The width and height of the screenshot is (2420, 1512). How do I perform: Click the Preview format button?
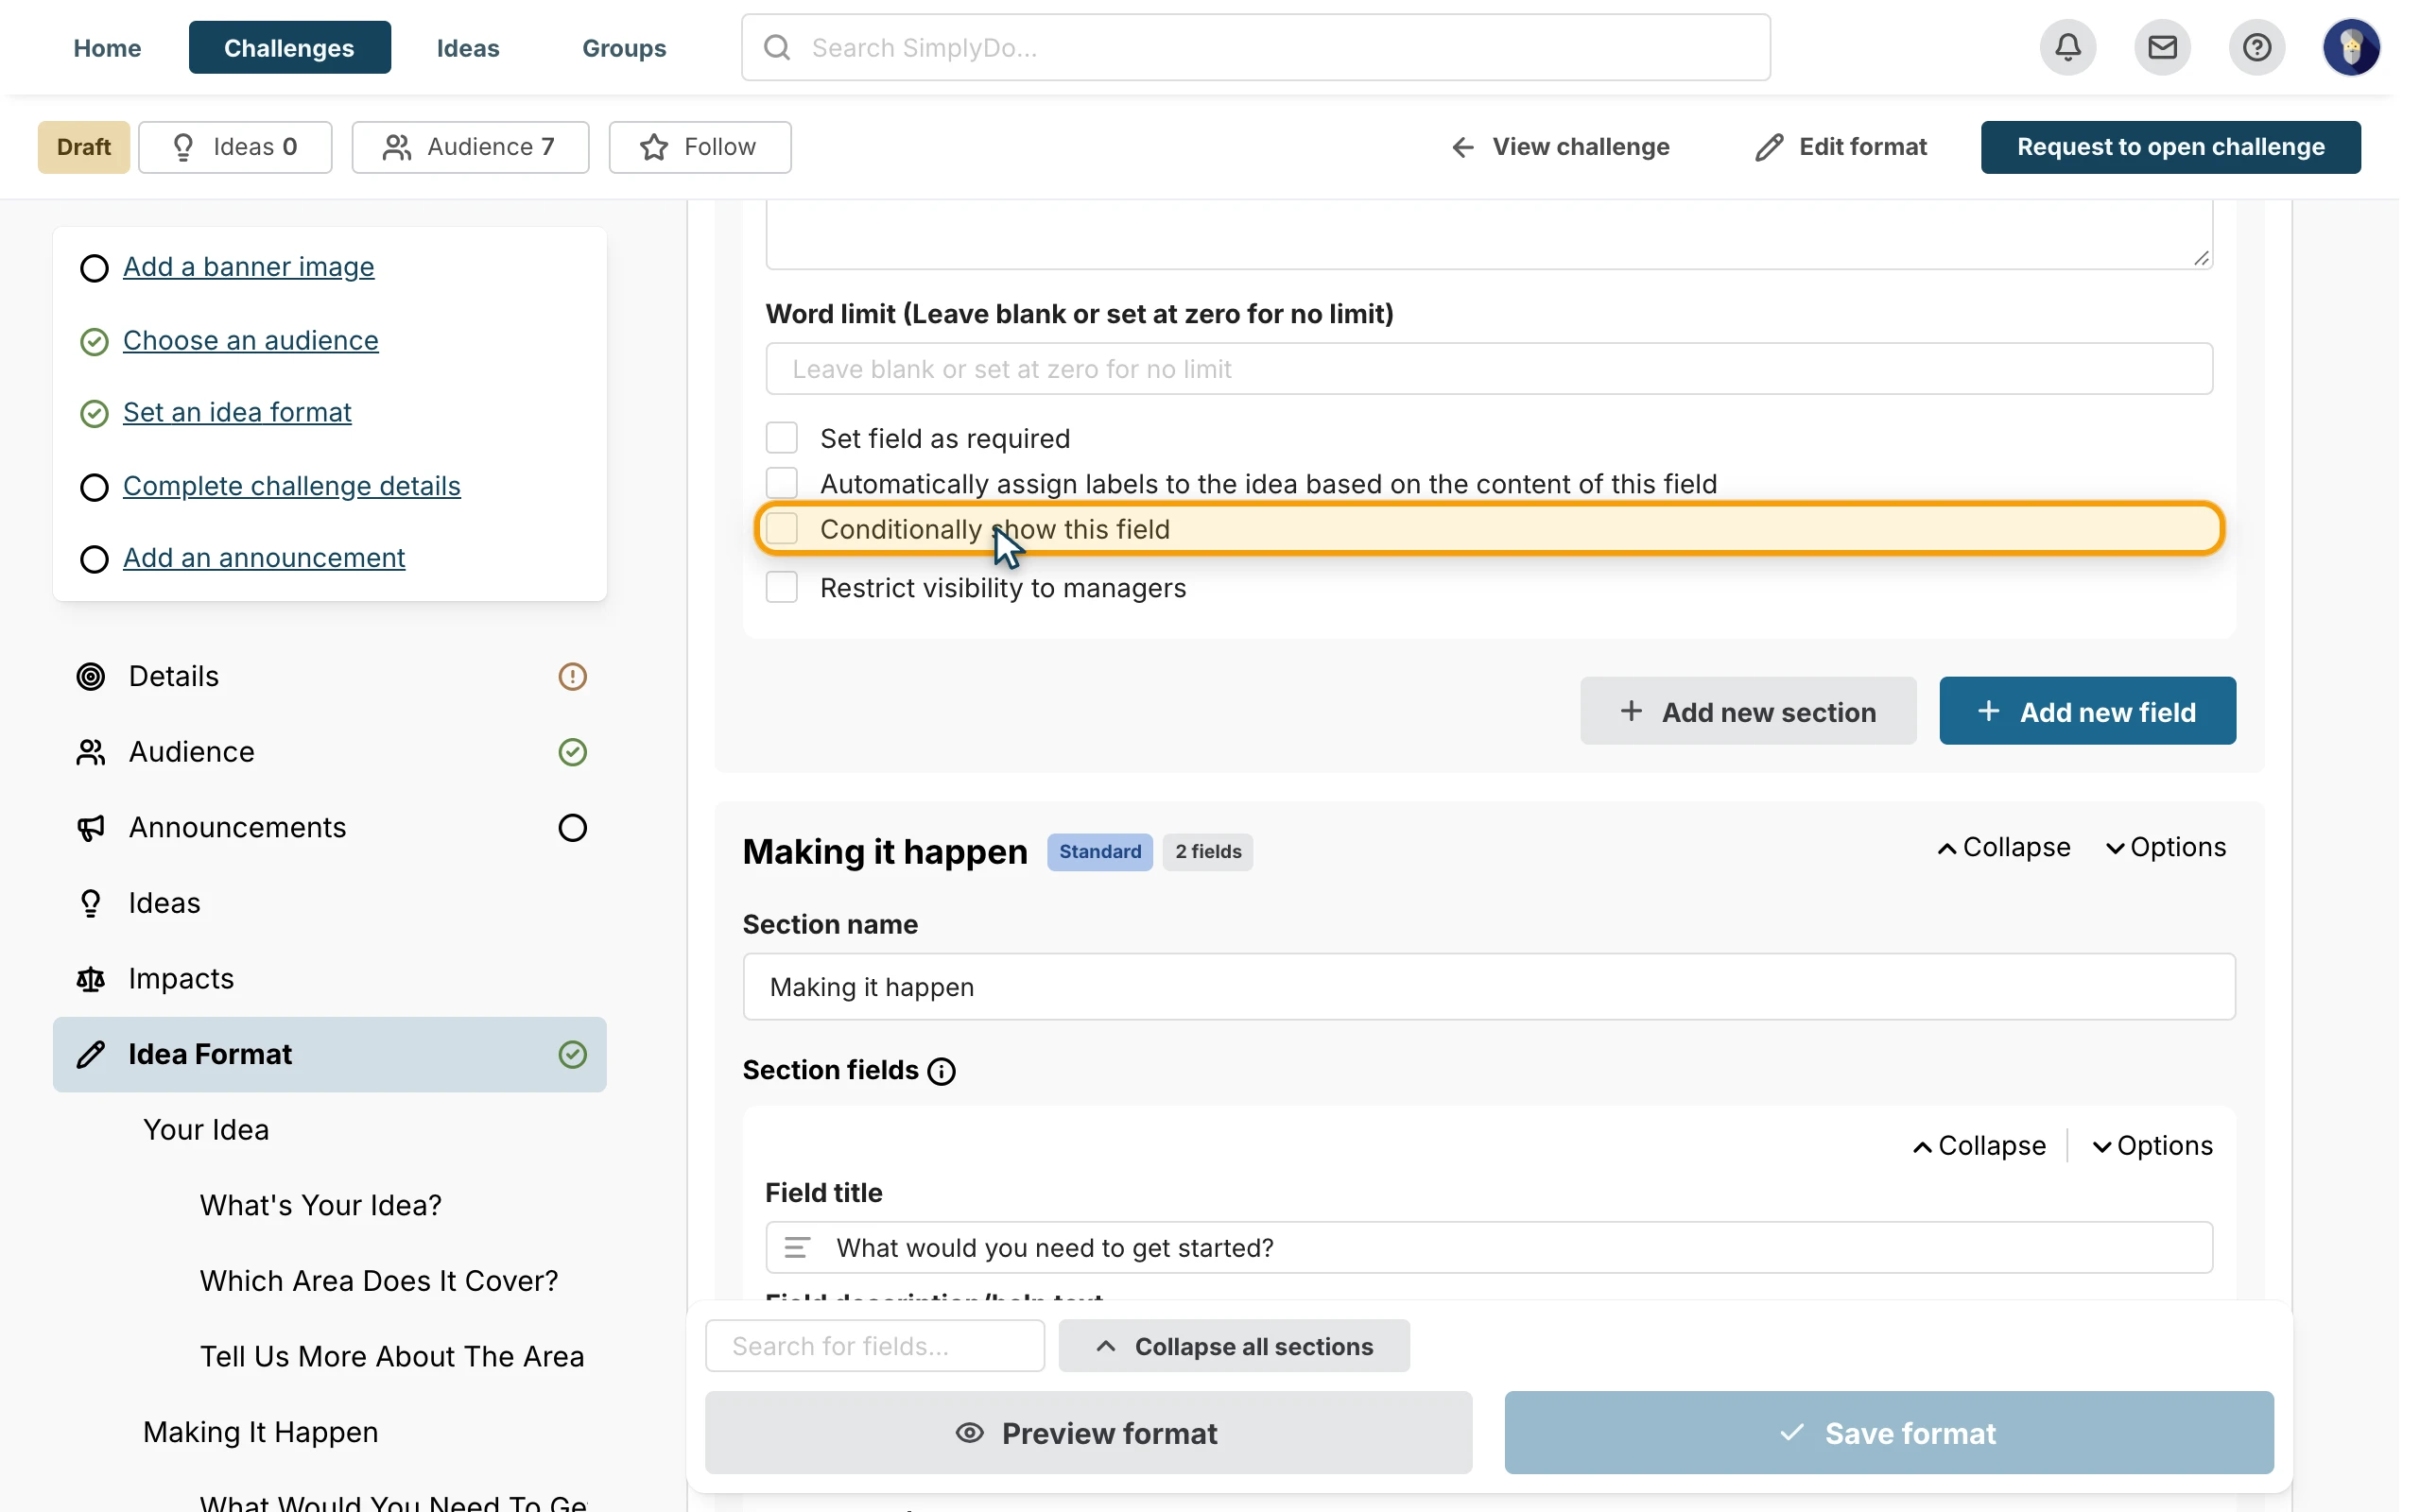click(1088, 1433)
